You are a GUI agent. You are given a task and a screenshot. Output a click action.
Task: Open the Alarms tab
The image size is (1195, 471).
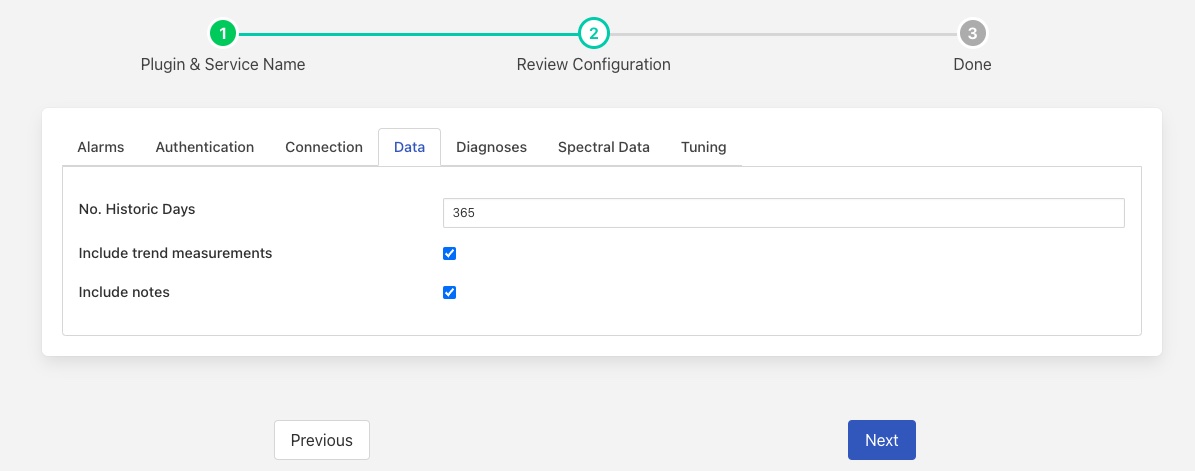pyautogui.click(x=101, y=147)
